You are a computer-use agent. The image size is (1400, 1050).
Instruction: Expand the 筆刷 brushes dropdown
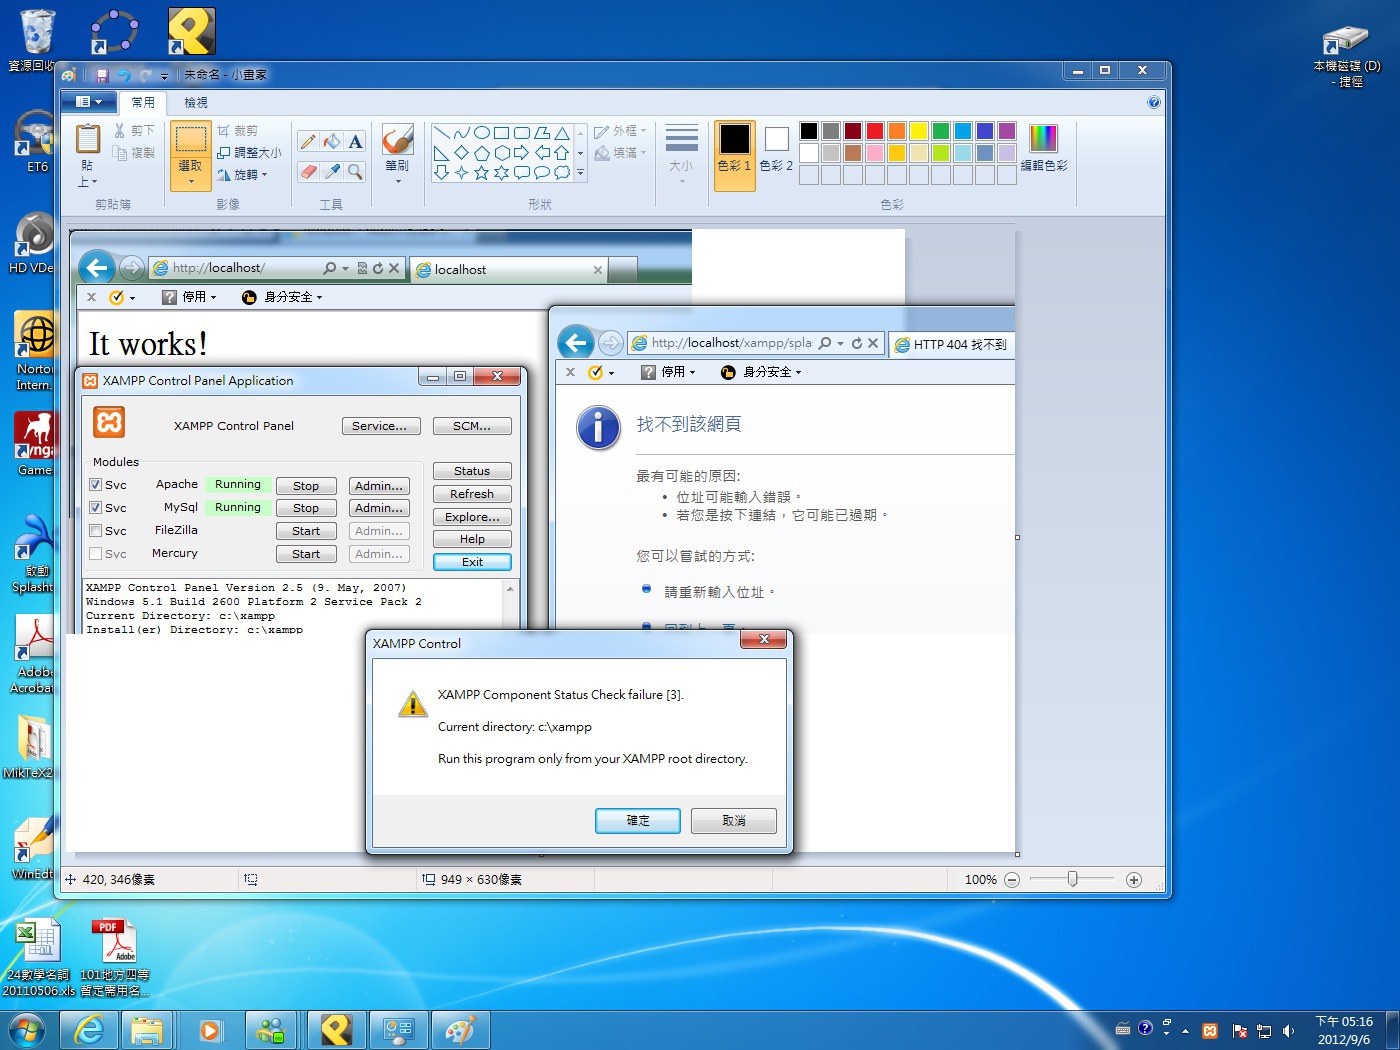(397, 181)
